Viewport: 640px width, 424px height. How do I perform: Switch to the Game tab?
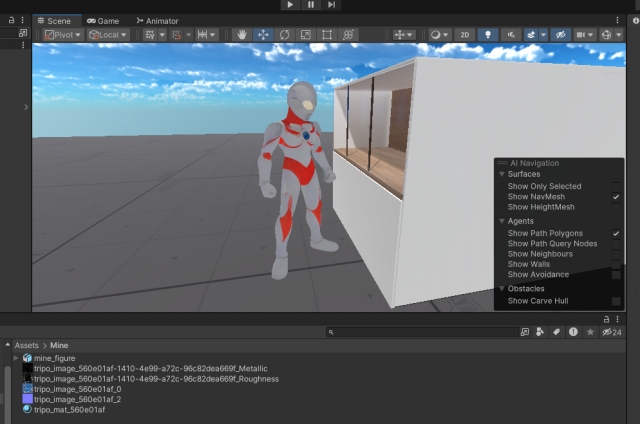tap(103, 21)
